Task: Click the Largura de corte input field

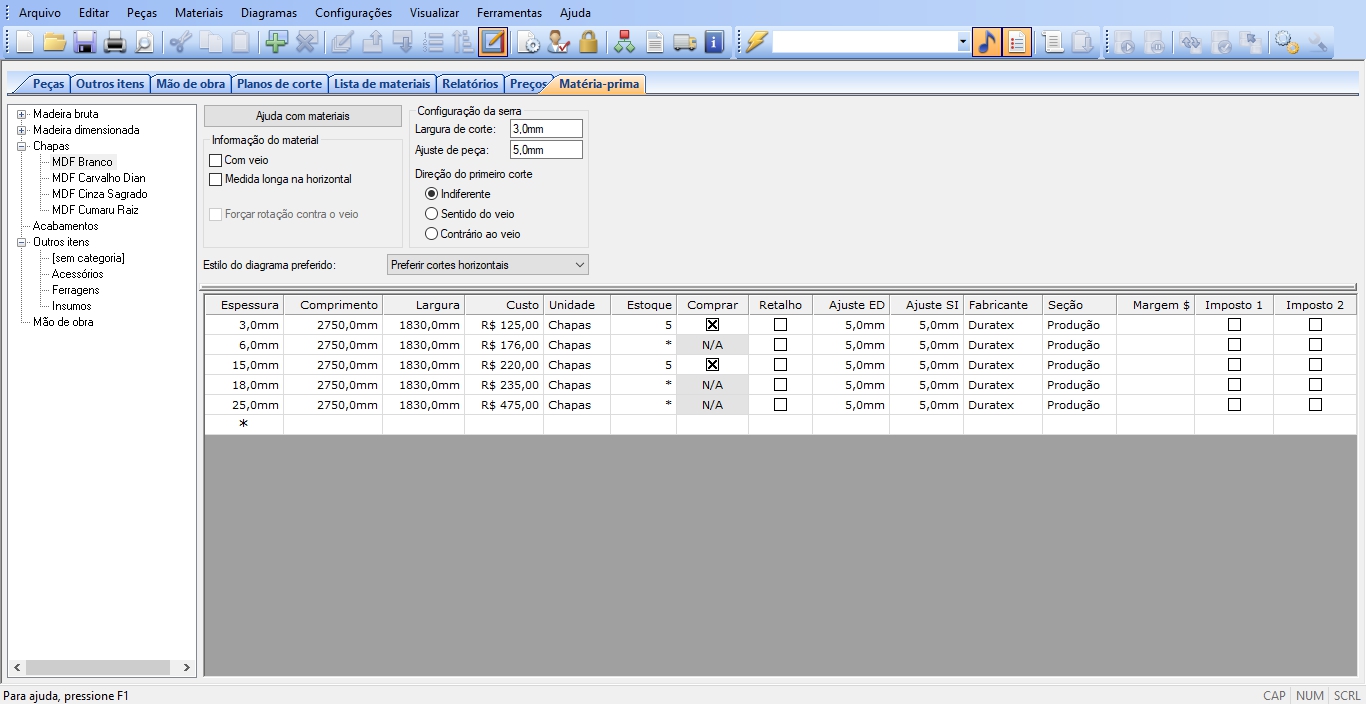Action: pos(545,129)
